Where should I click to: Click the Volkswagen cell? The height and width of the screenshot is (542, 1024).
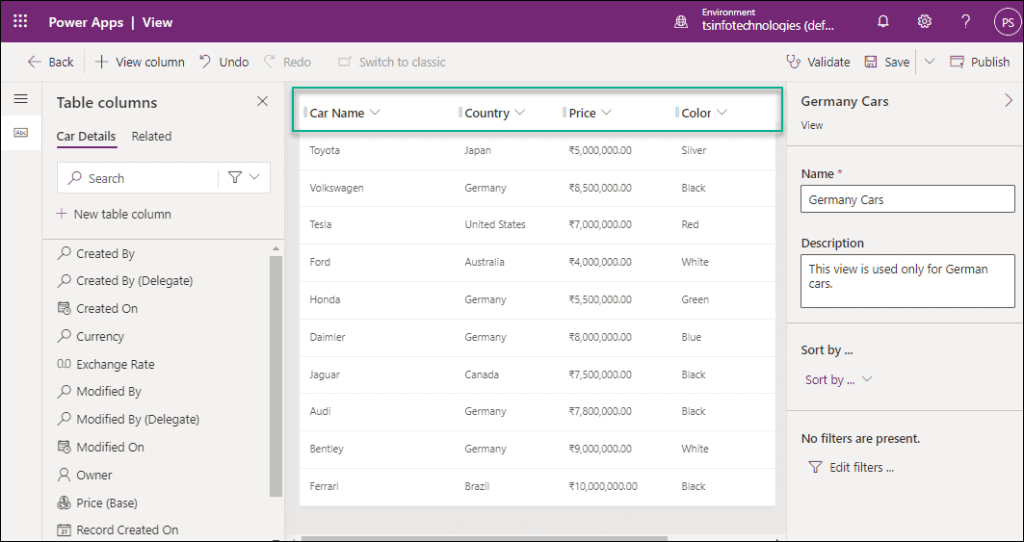336,188
